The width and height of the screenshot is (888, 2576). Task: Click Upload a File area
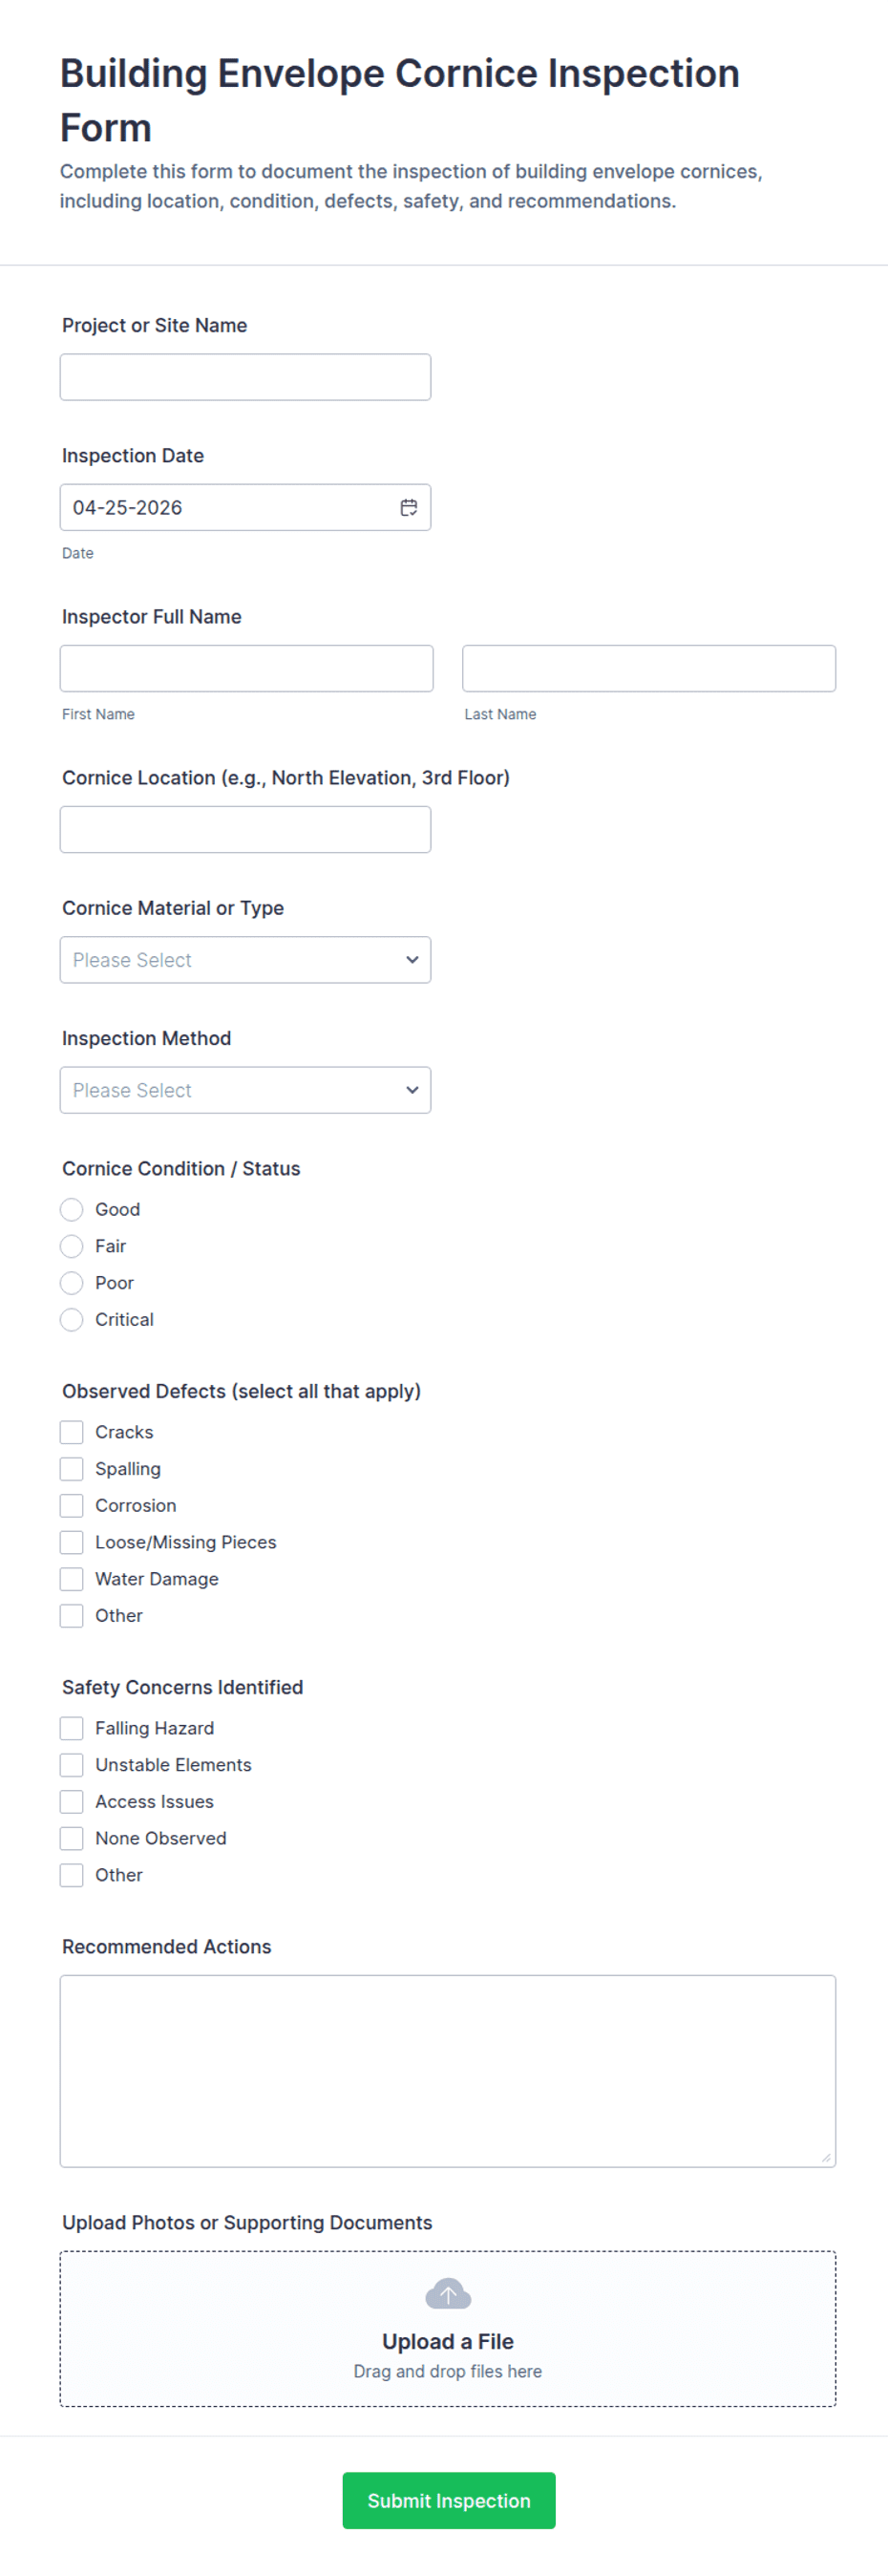448,2341
